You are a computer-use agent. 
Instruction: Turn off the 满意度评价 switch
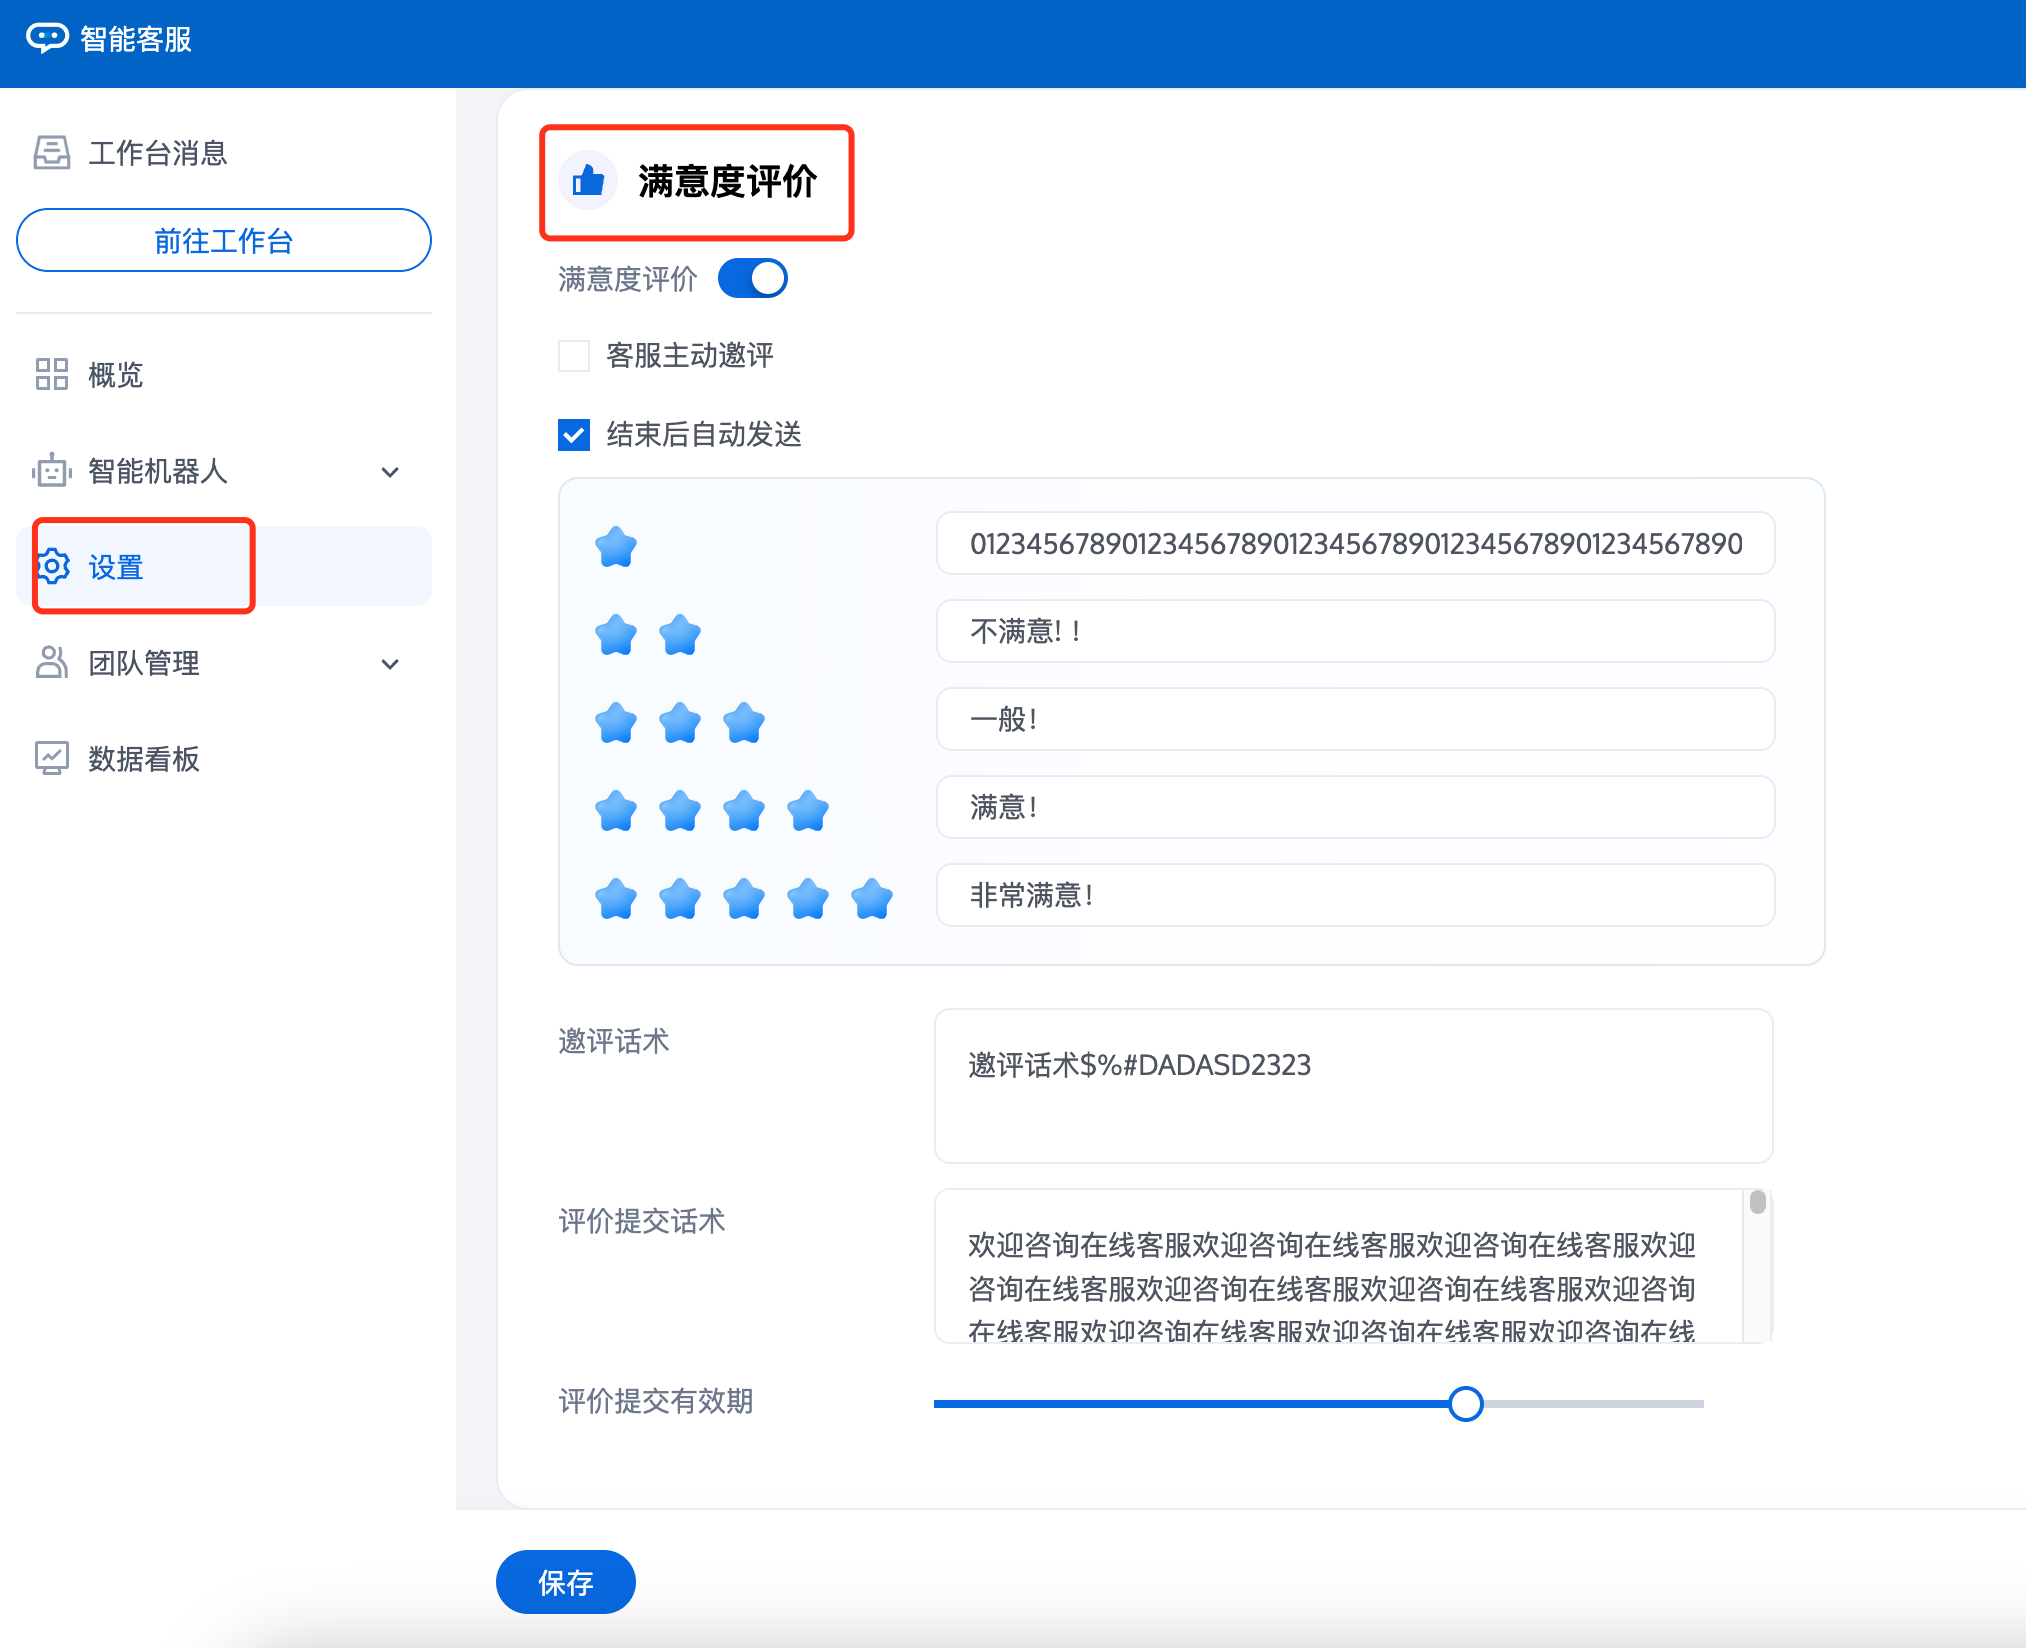(x=753, y=278)
